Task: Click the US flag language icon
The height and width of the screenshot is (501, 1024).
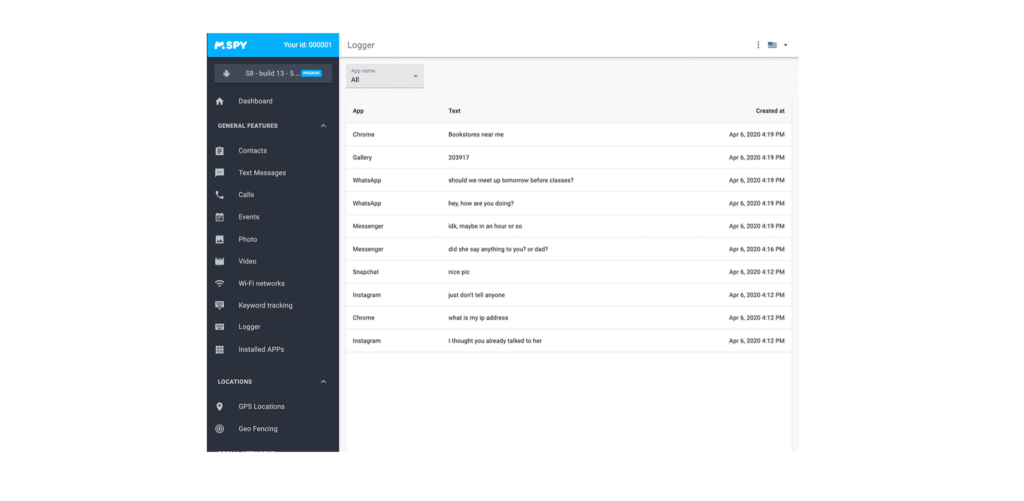Action: click(773, 45)
